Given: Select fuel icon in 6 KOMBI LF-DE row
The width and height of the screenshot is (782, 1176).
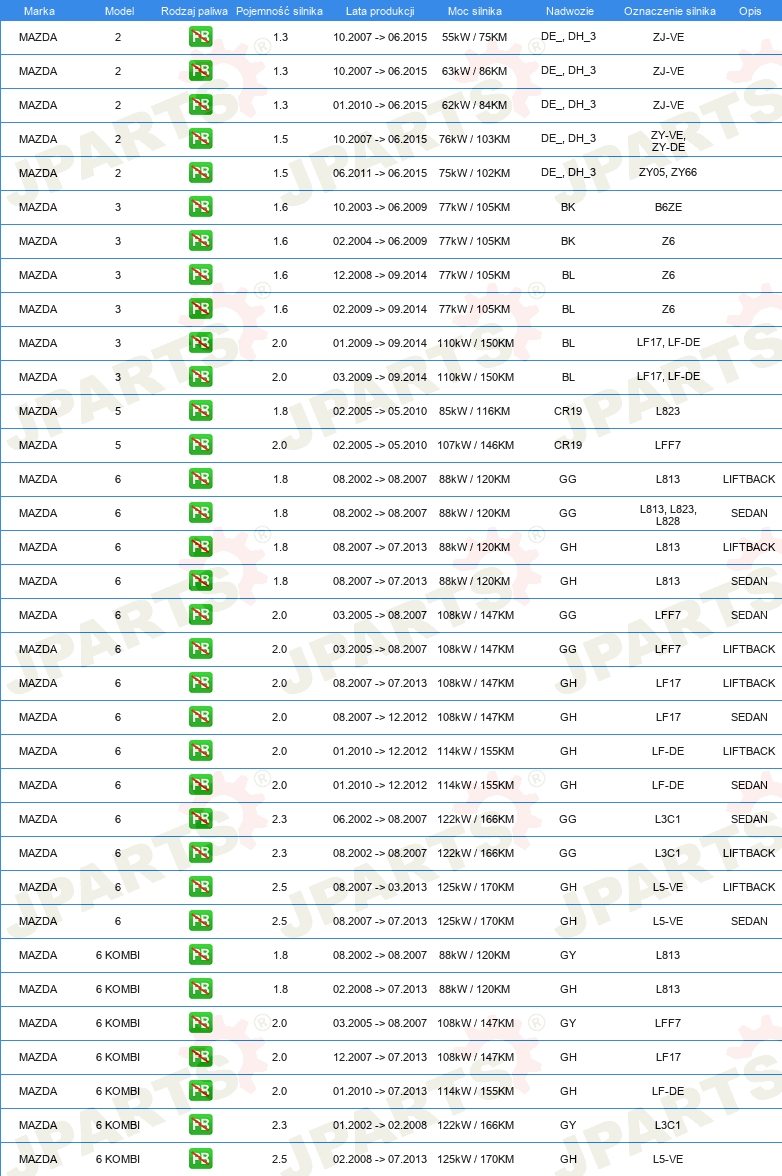Looking at the screenshot, I should click(x=200, y=1090).
